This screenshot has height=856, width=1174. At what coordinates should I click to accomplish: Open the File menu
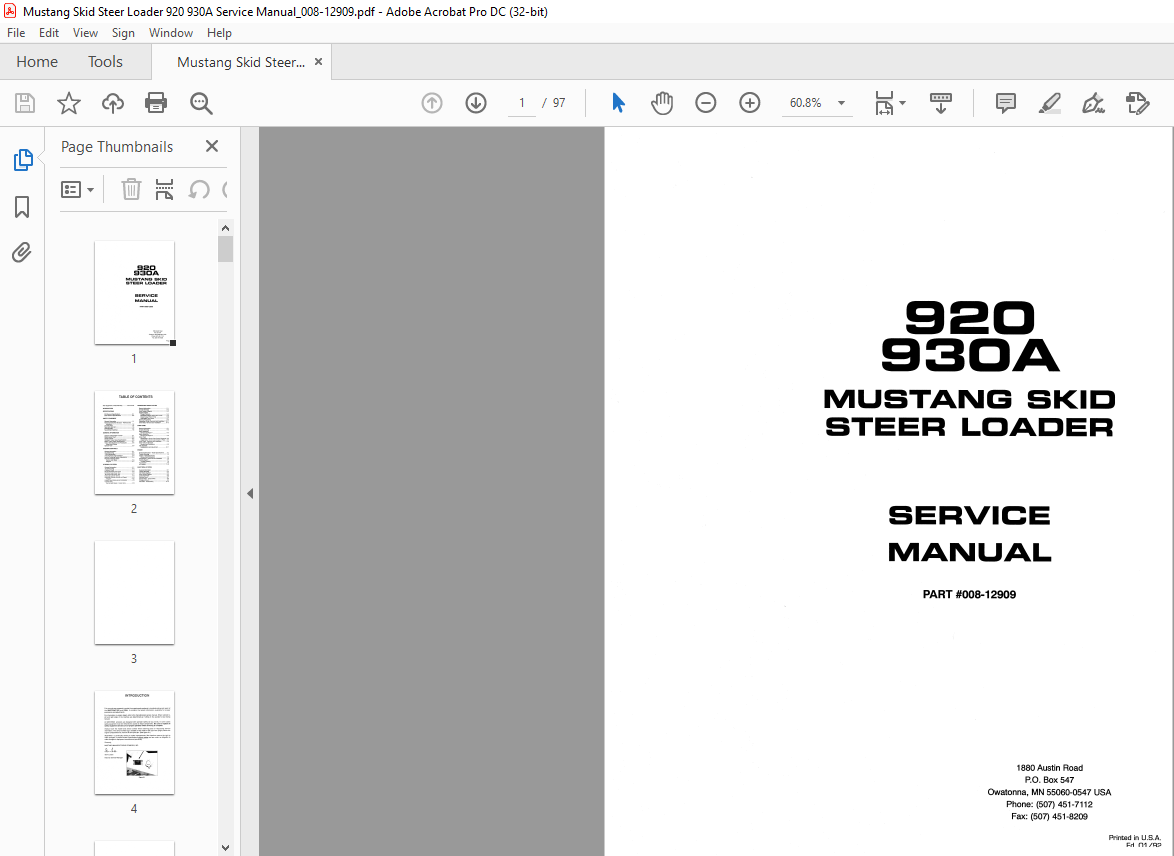(16, 33)
